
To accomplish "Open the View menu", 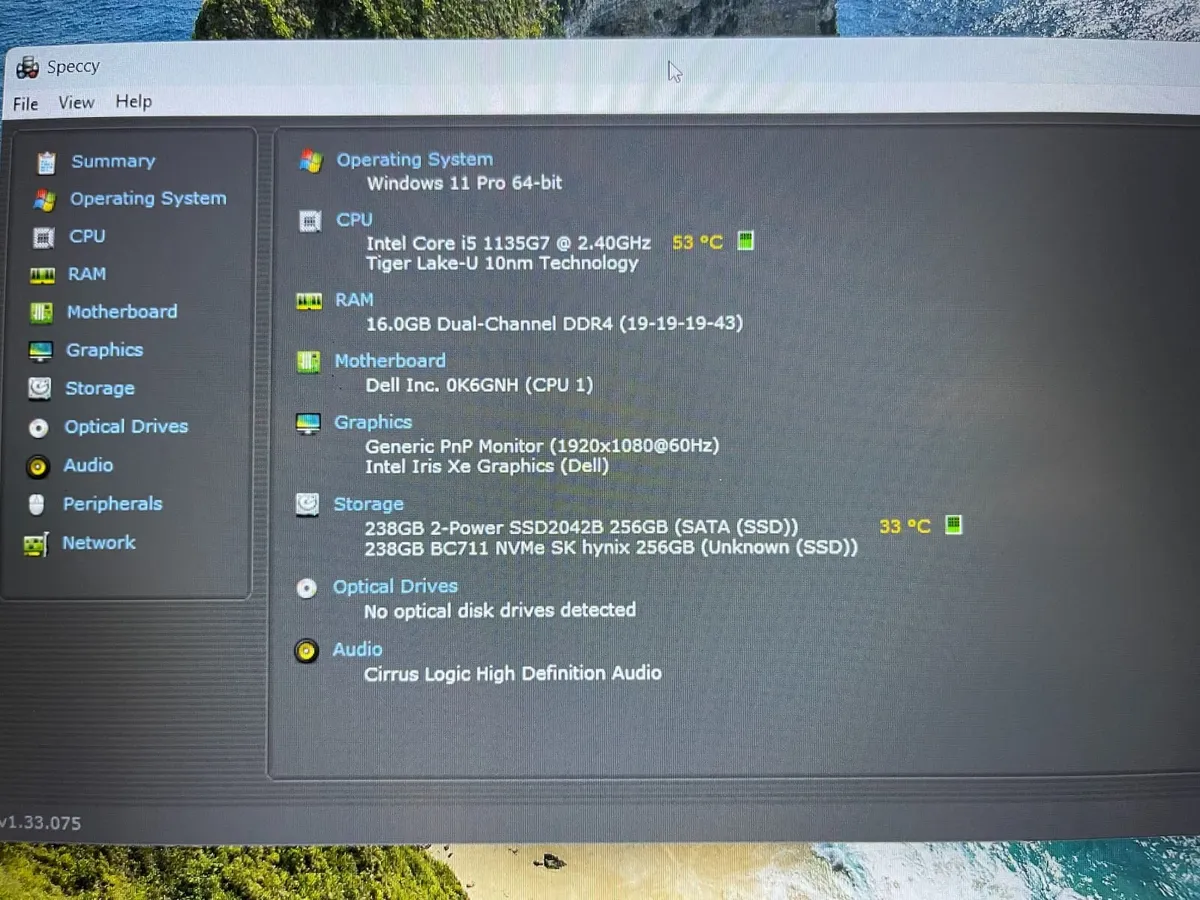I will pos(76,102).
